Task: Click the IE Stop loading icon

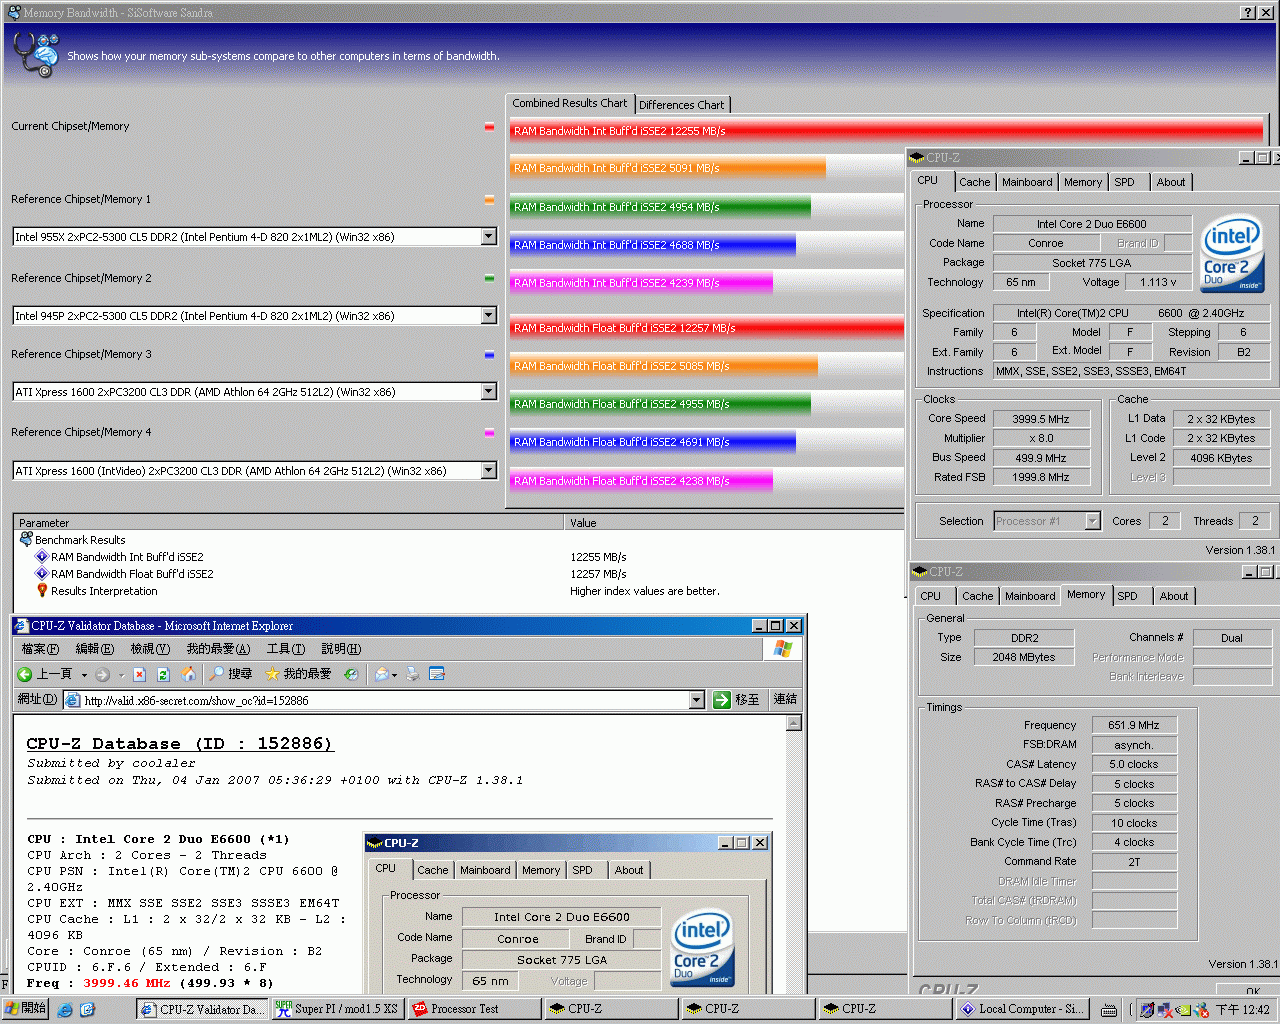Action: [x=140, y=674]
